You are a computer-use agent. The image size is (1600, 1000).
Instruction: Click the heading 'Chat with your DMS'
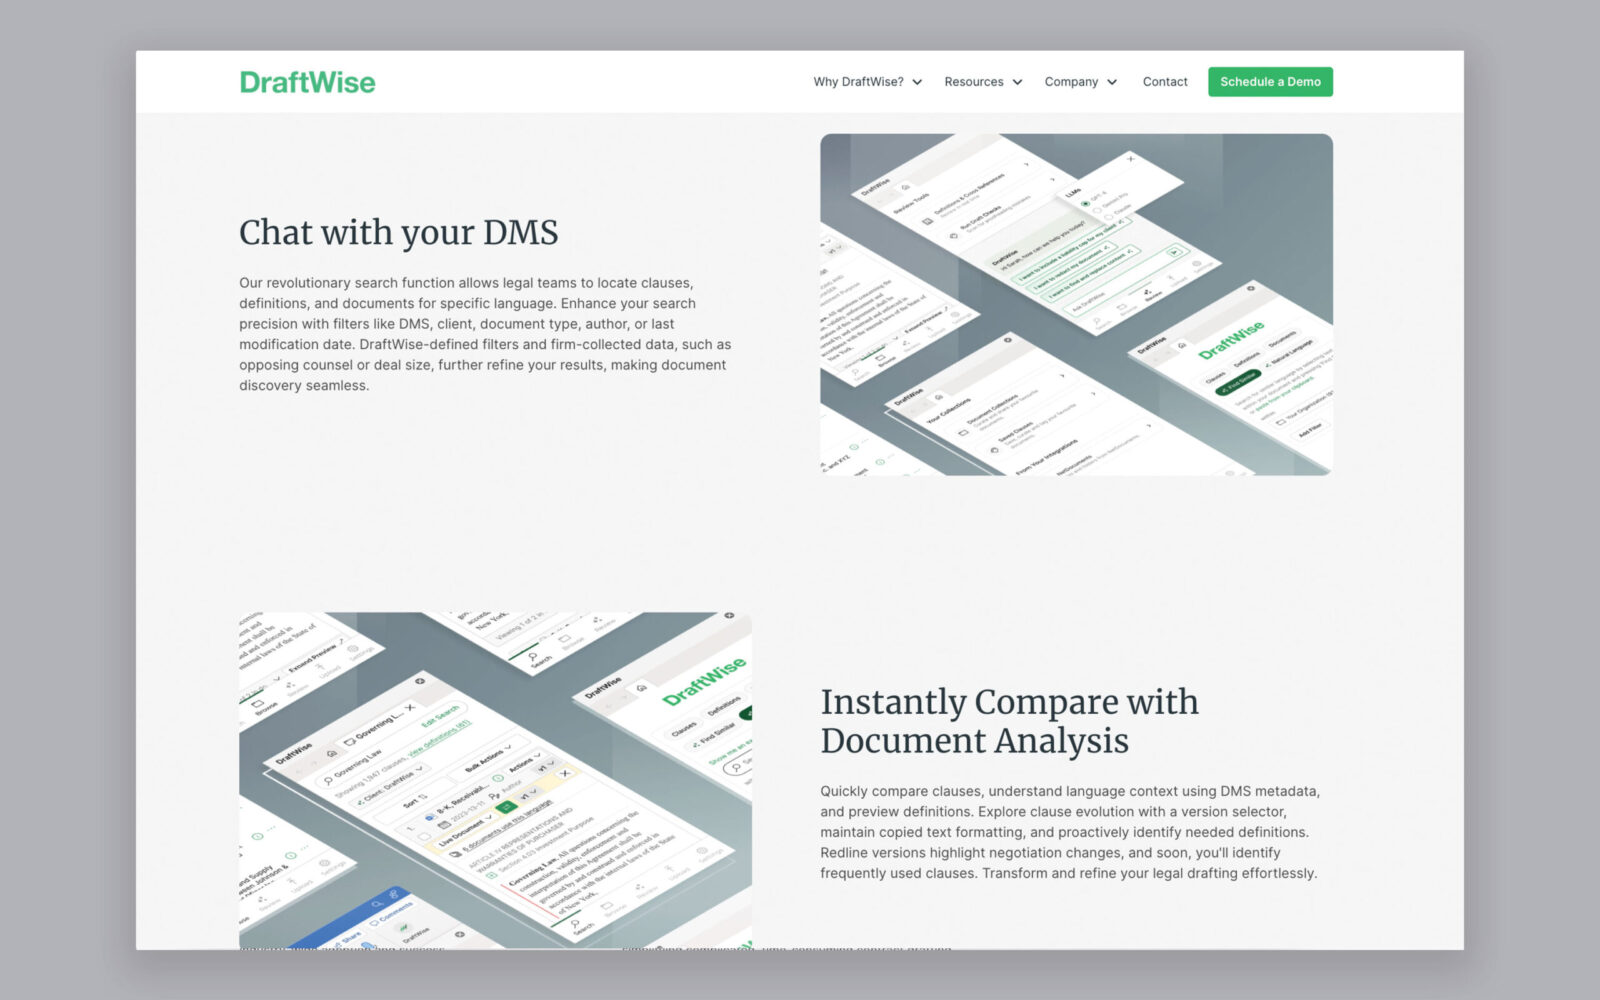(398, 232)
